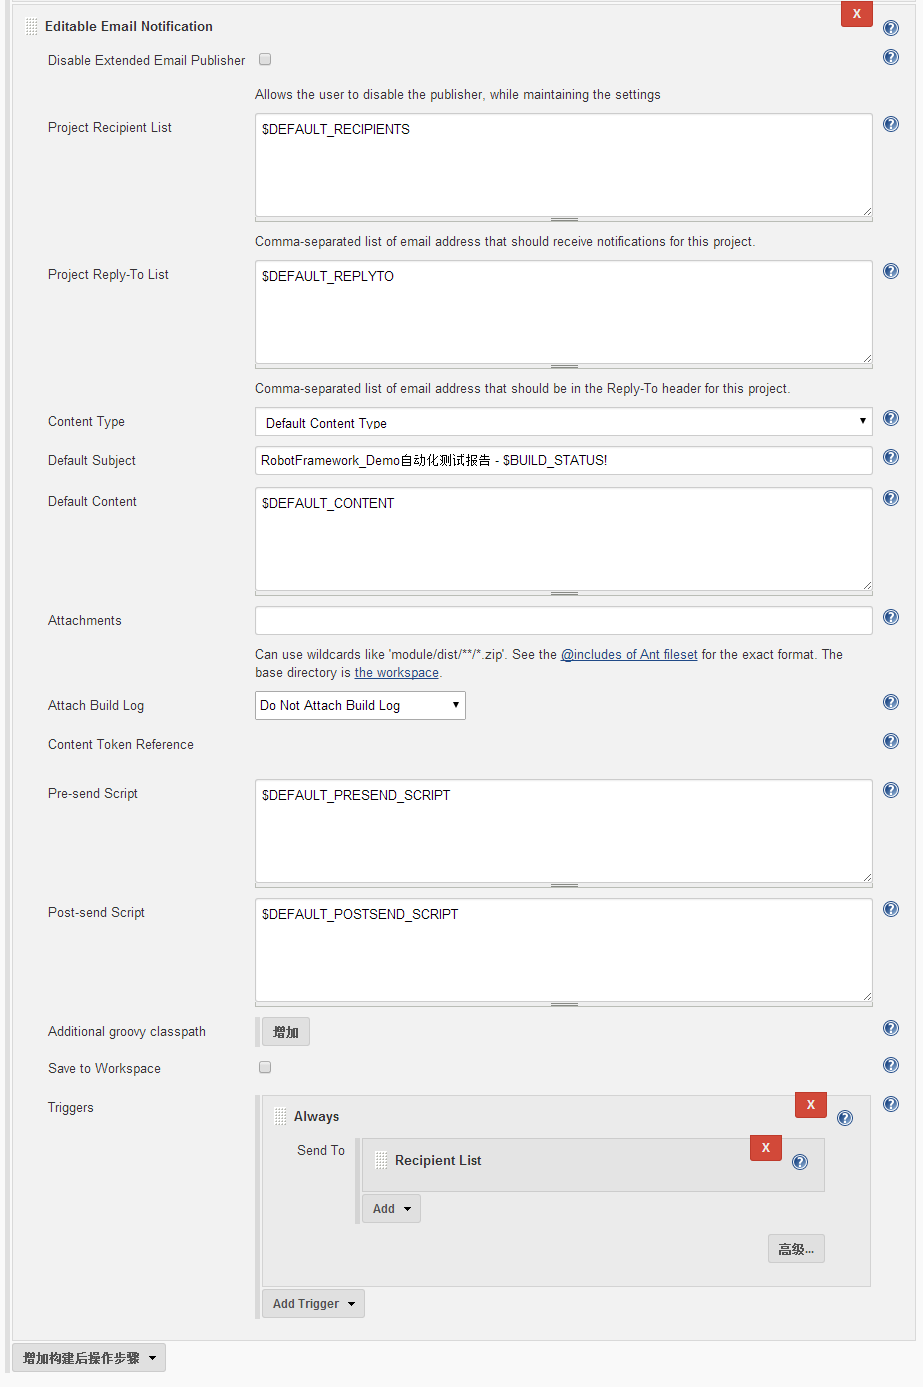The width and height of the screenshot is (923, 1387).
Task: Click help icon for Project Recipient List
Action: [x=891, y=124]
